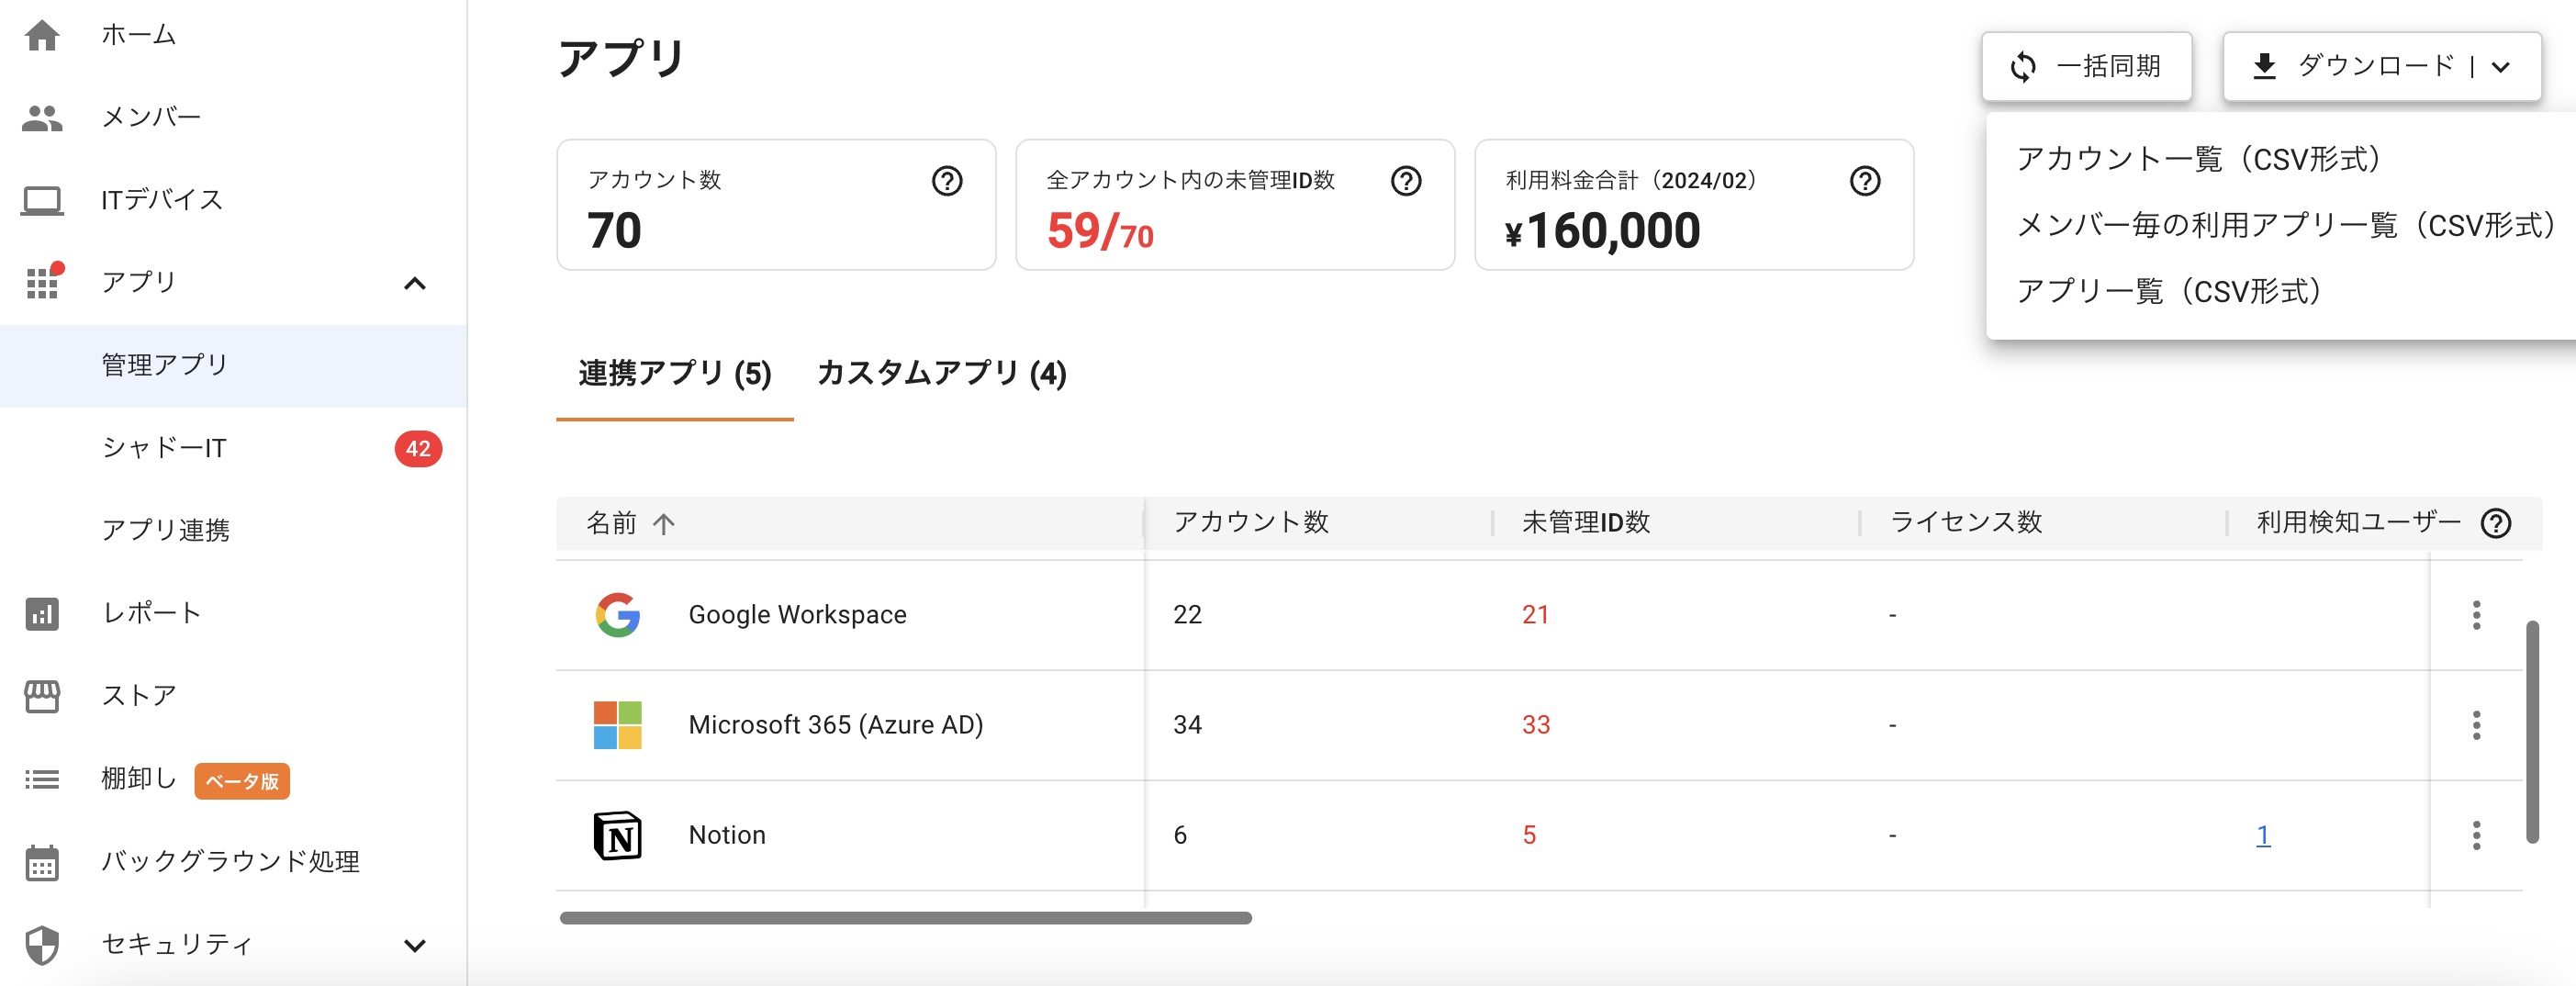Open the Reports chart icon
Viewport: 2576px width, 986px height.
(42, 613)
